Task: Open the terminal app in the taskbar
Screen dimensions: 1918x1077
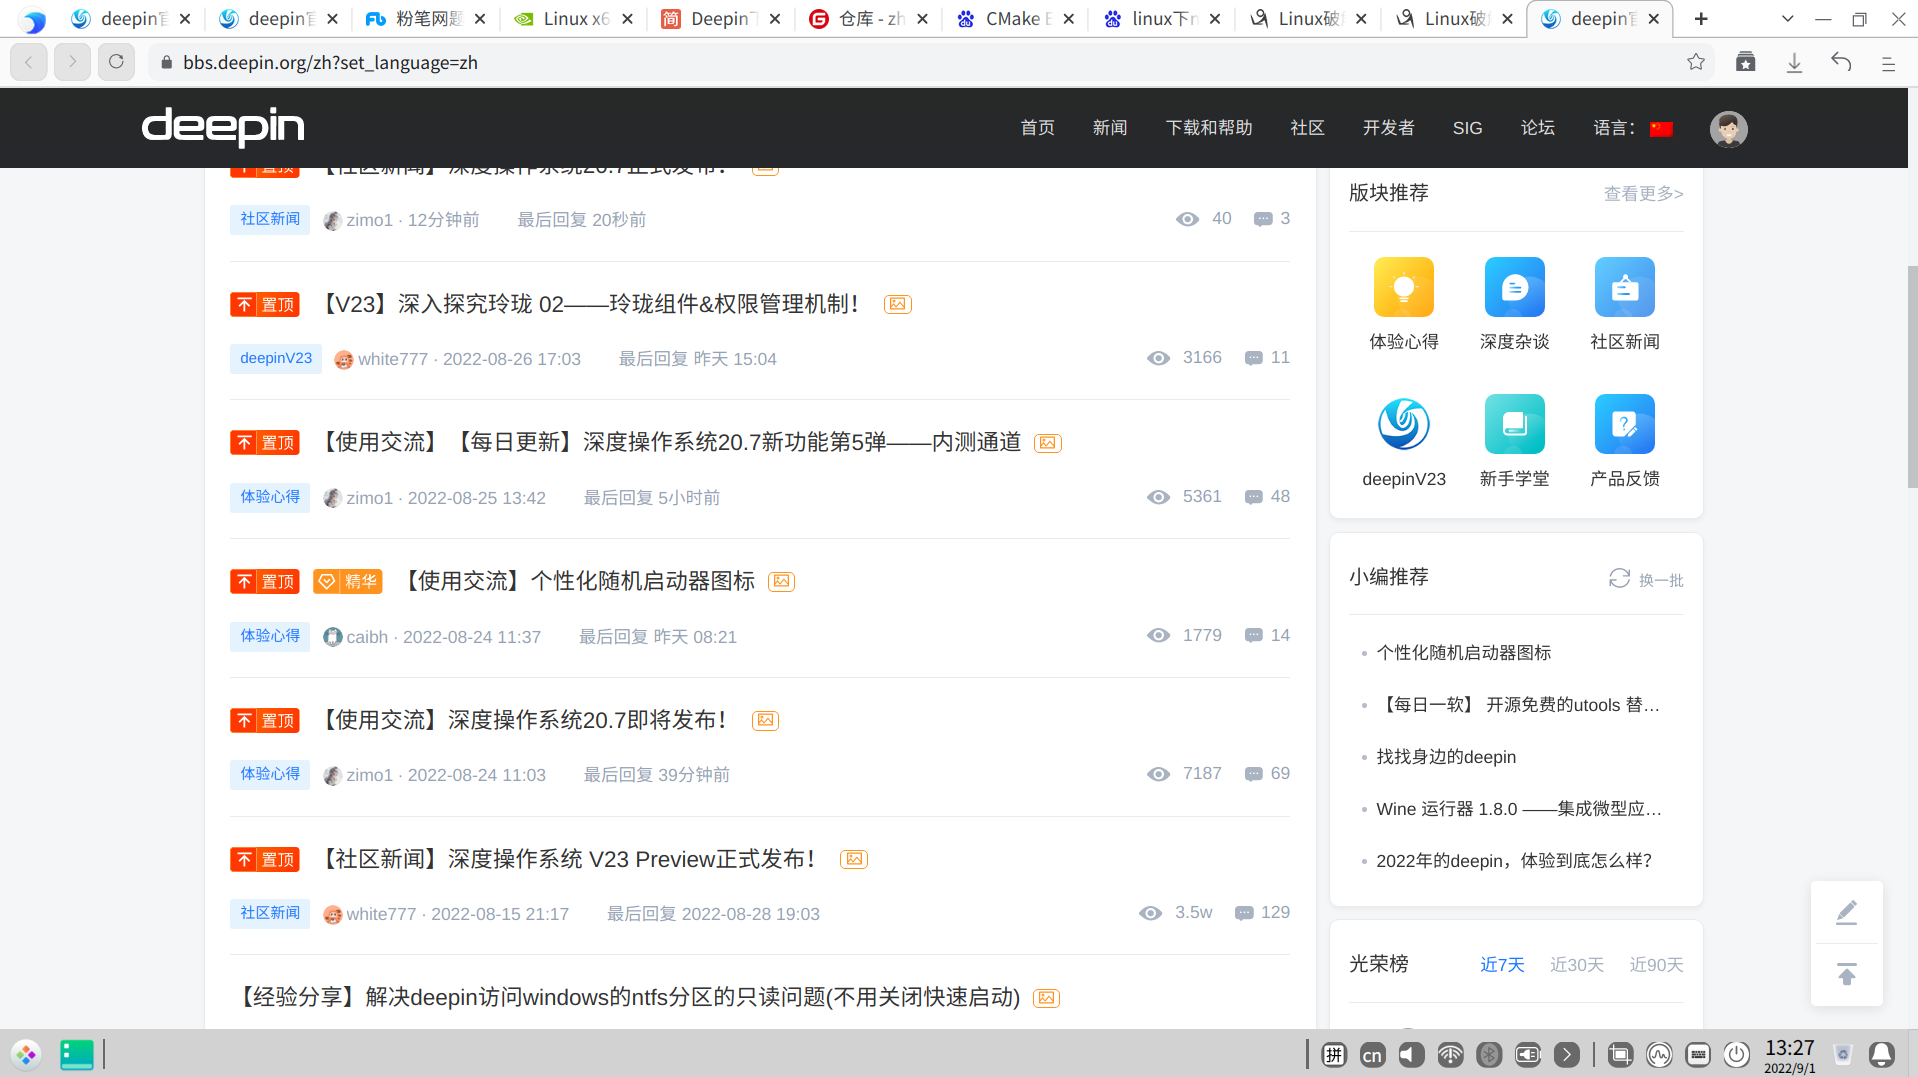Action: (x=77, y=1054)
